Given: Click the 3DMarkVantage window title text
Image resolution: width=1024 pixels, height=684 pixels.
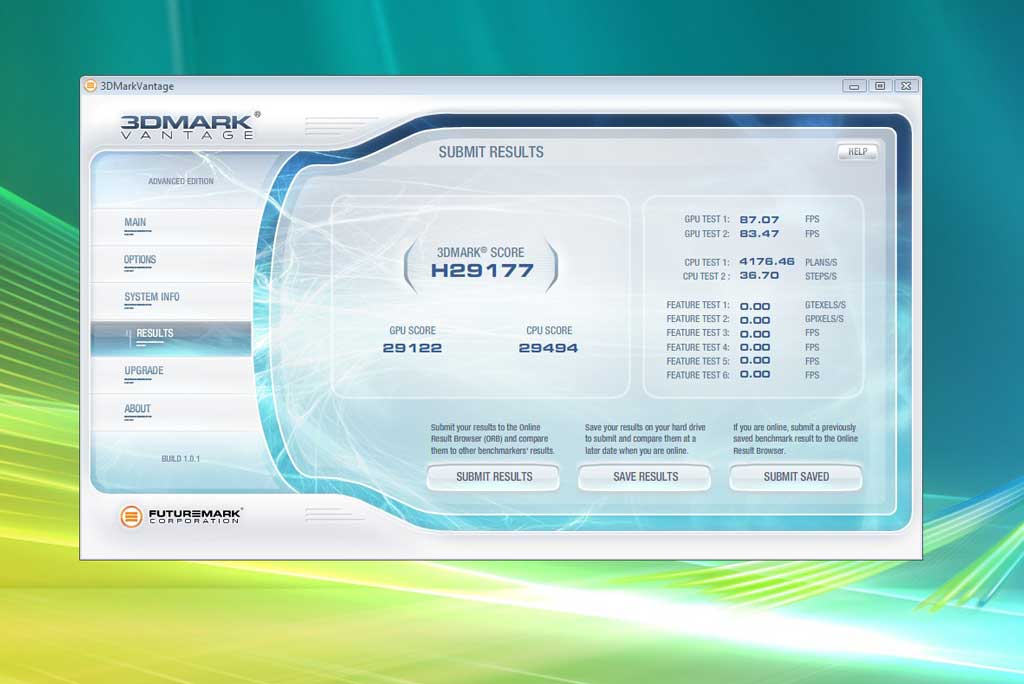Looking at the screenshot, I should click(137, 86).
